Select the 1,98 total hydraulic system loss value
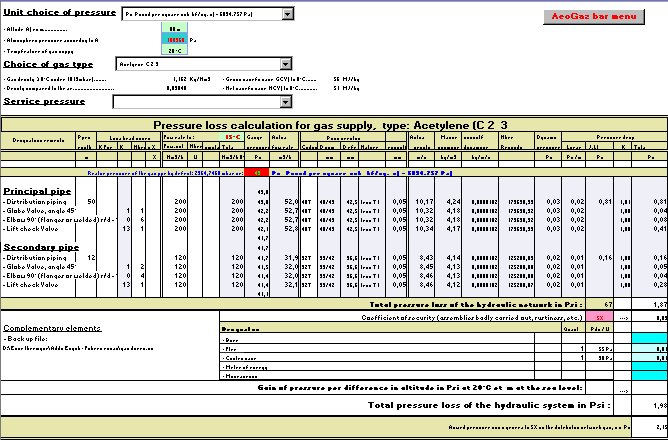Image resolution: width=668 pixels, height=440 pixels. 650,405
